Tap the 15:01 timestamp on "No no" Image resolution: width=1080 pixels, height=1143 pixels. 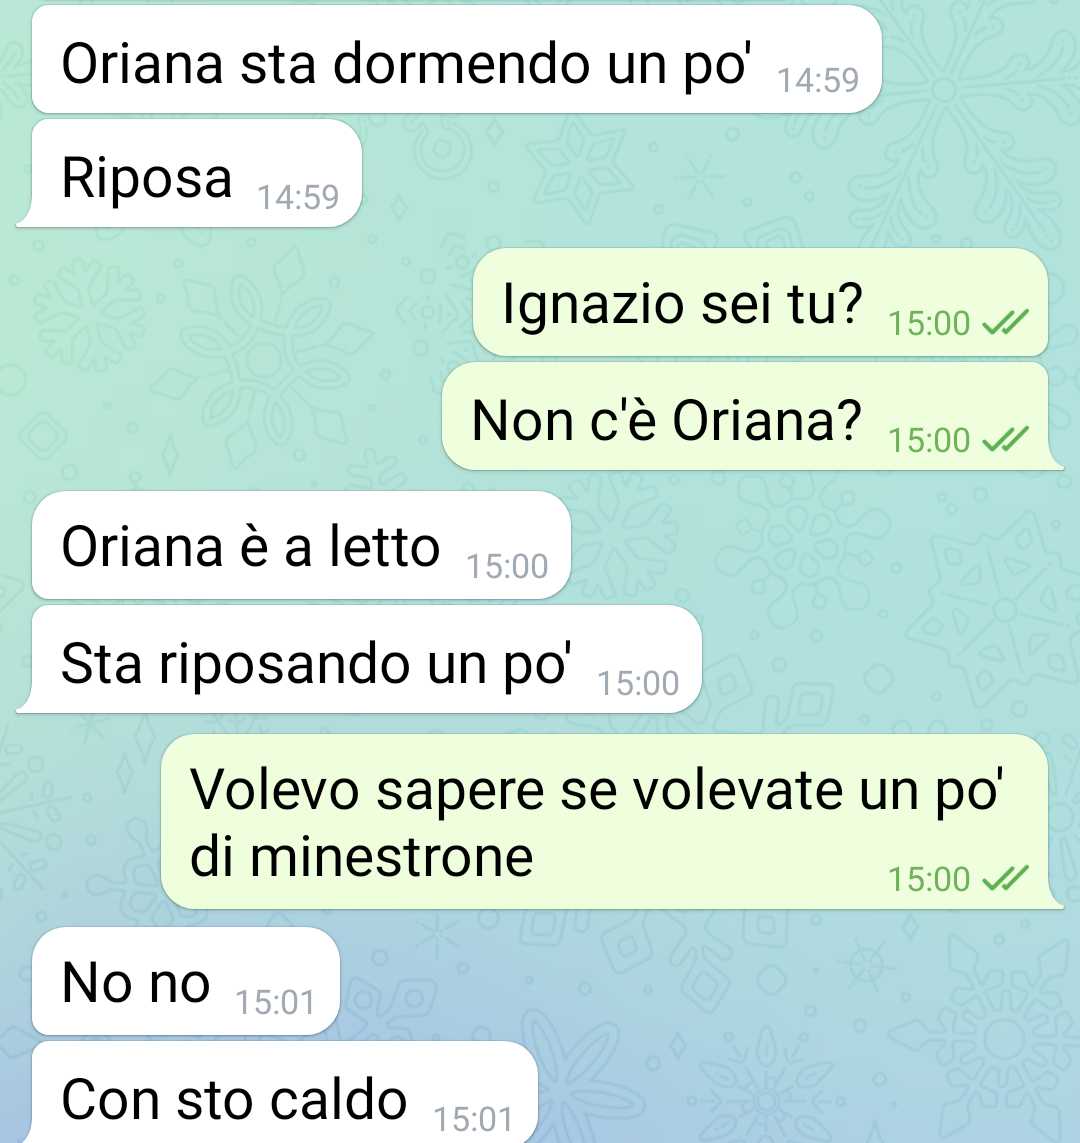click(275, 1002)
